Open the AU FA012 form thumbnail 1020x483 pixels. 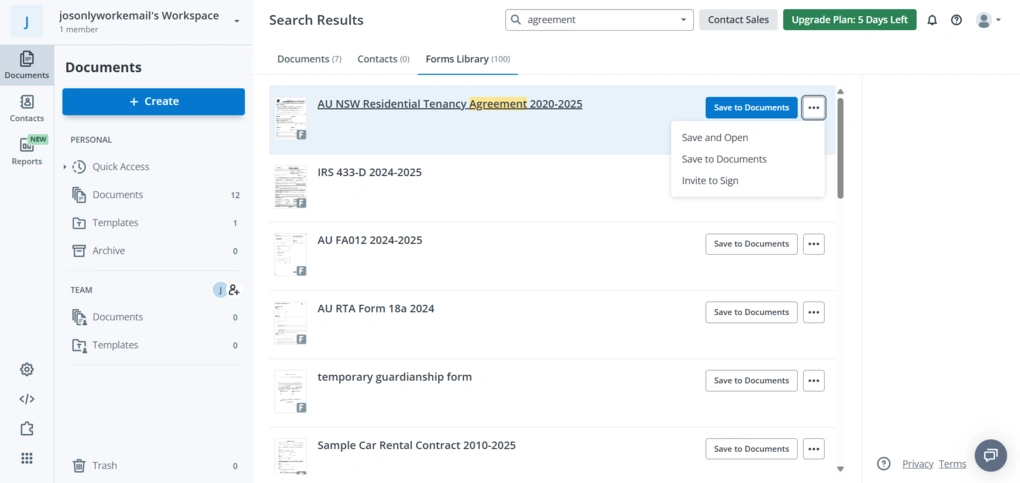[290, 255]
